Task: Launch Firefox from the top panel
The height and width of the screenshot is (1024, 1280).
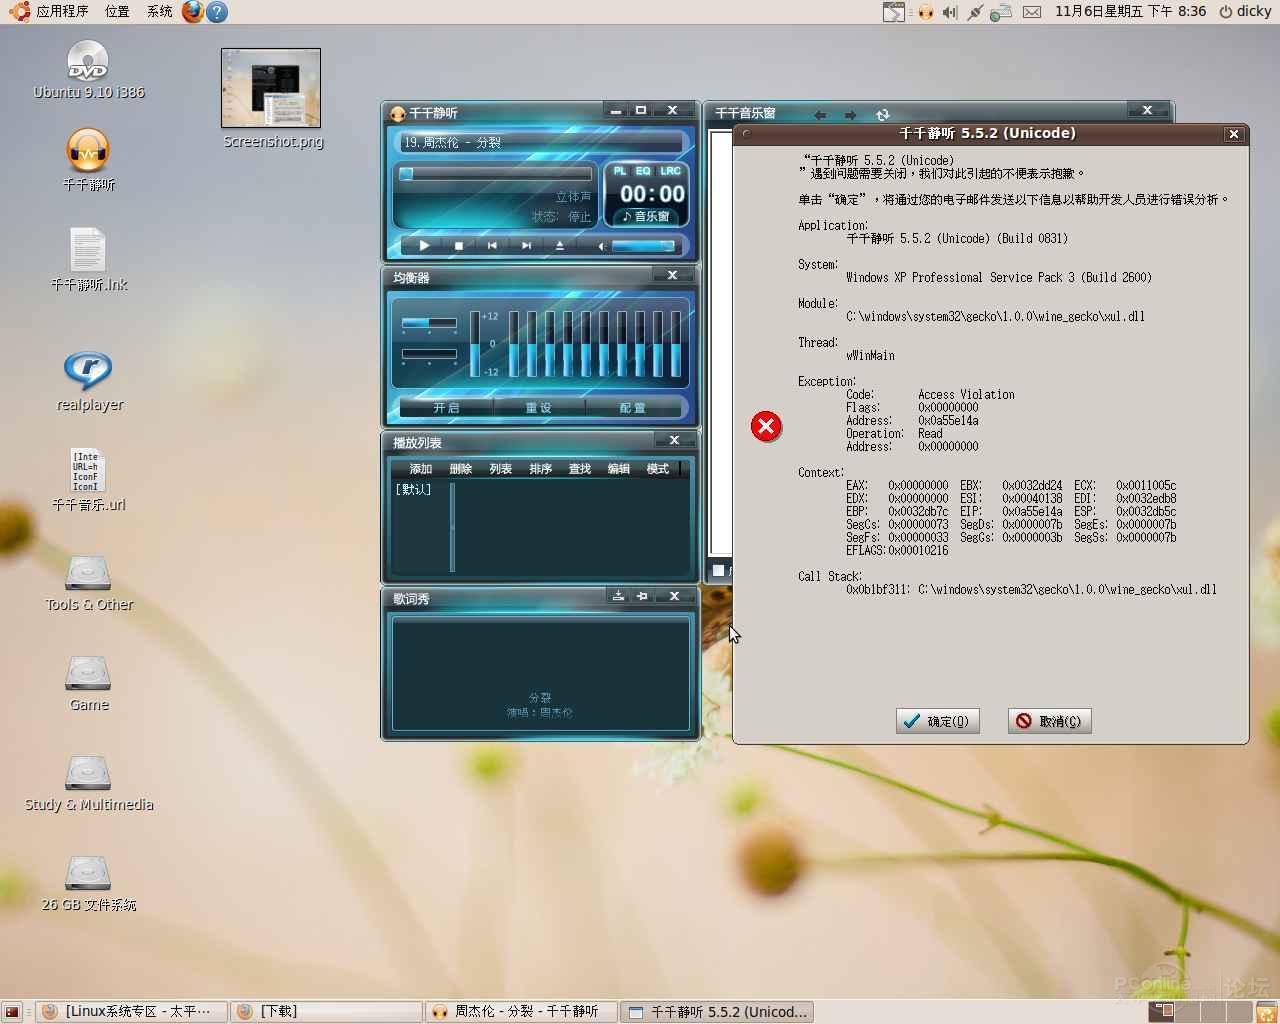Action: coord(193,12)
